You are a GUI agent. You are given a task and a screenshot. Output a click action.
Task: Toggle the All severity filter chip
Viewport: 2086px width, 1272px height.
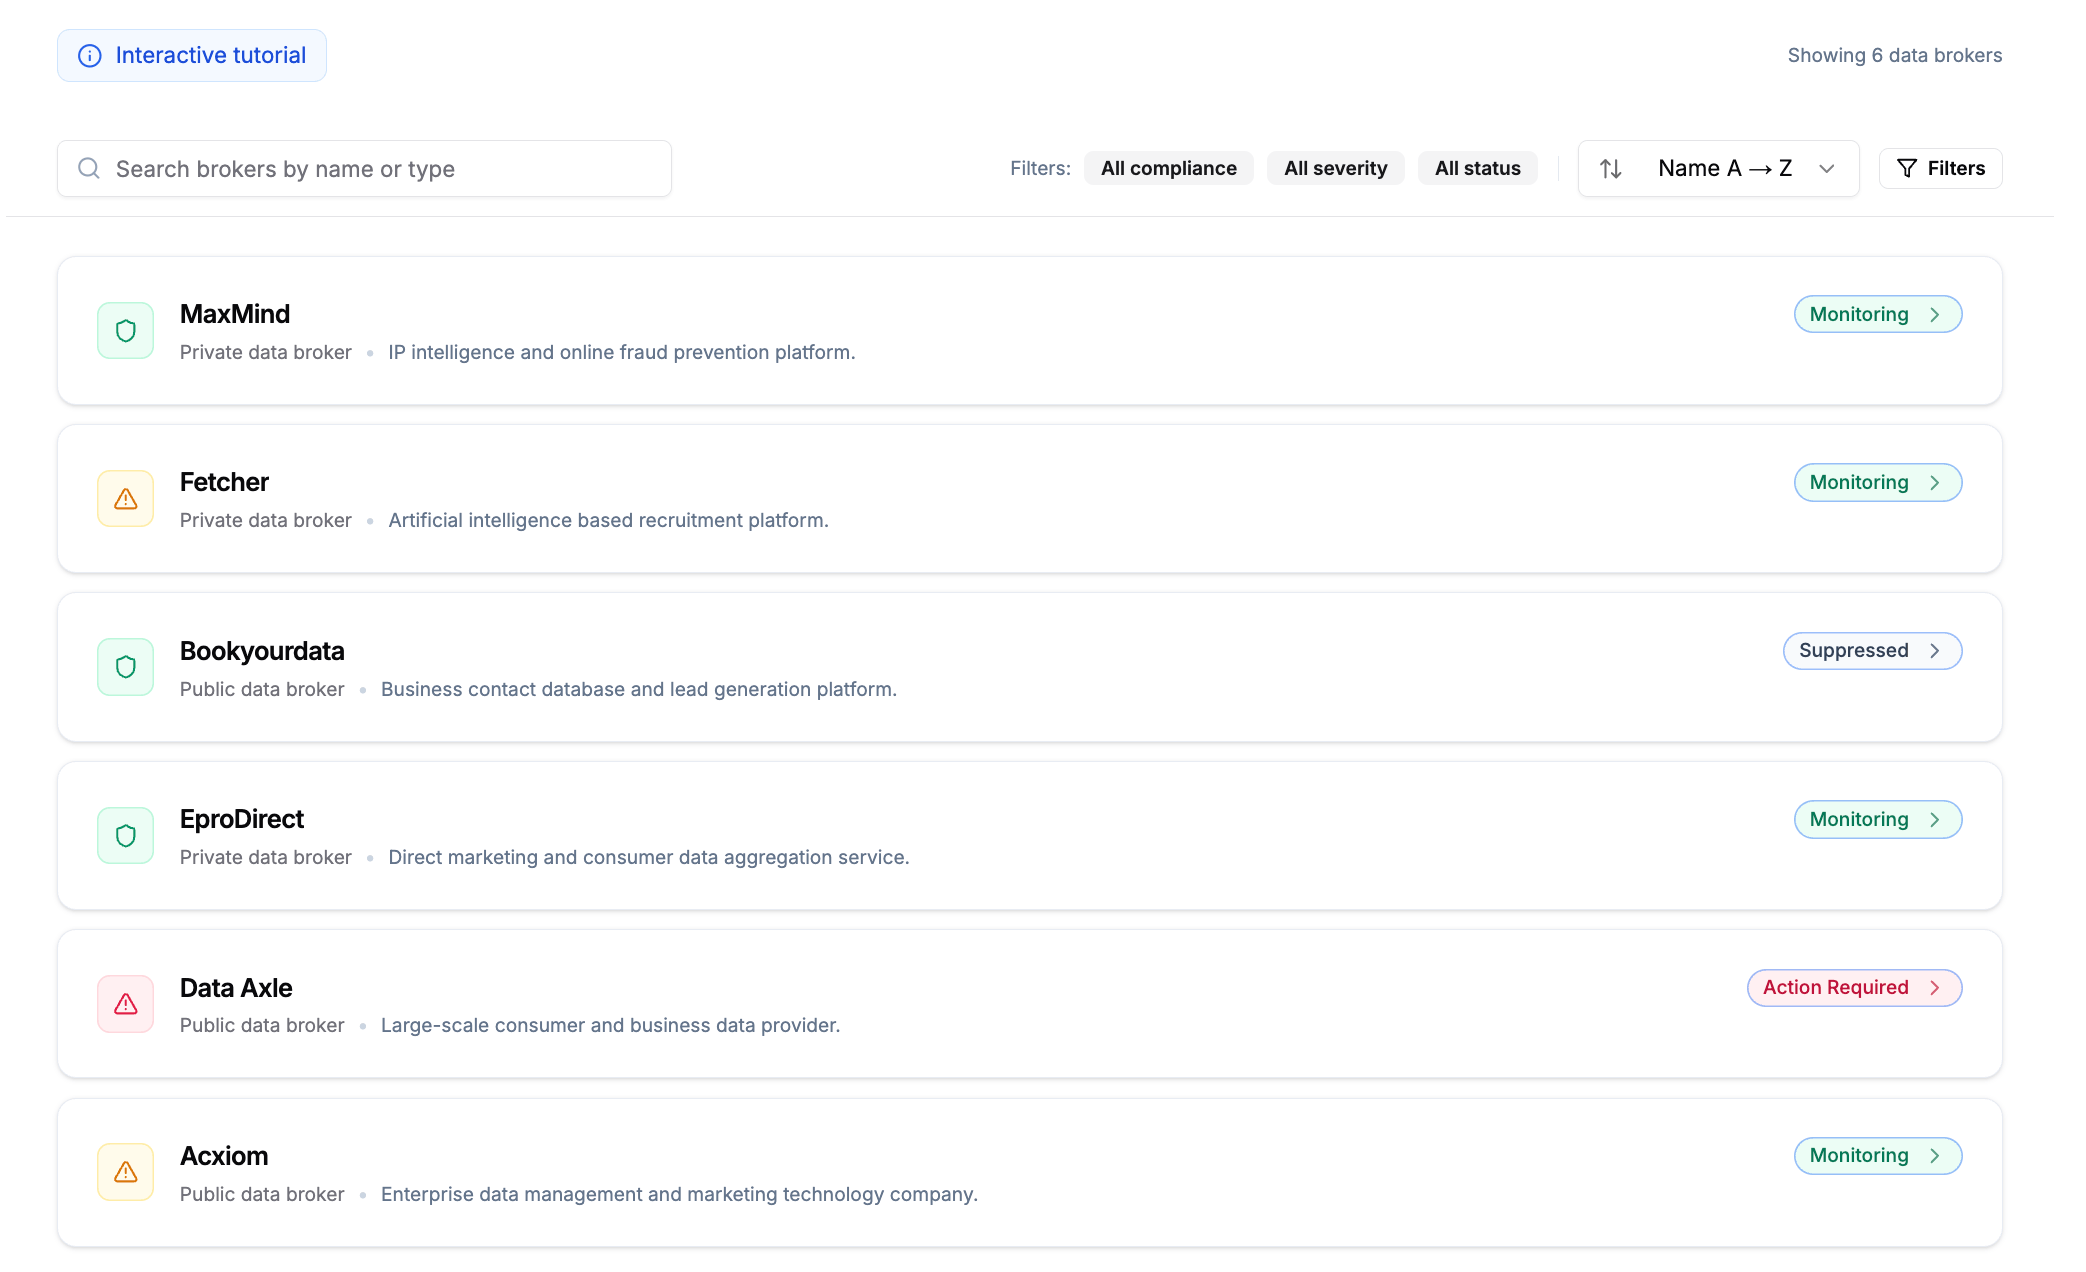point(1335,168)
